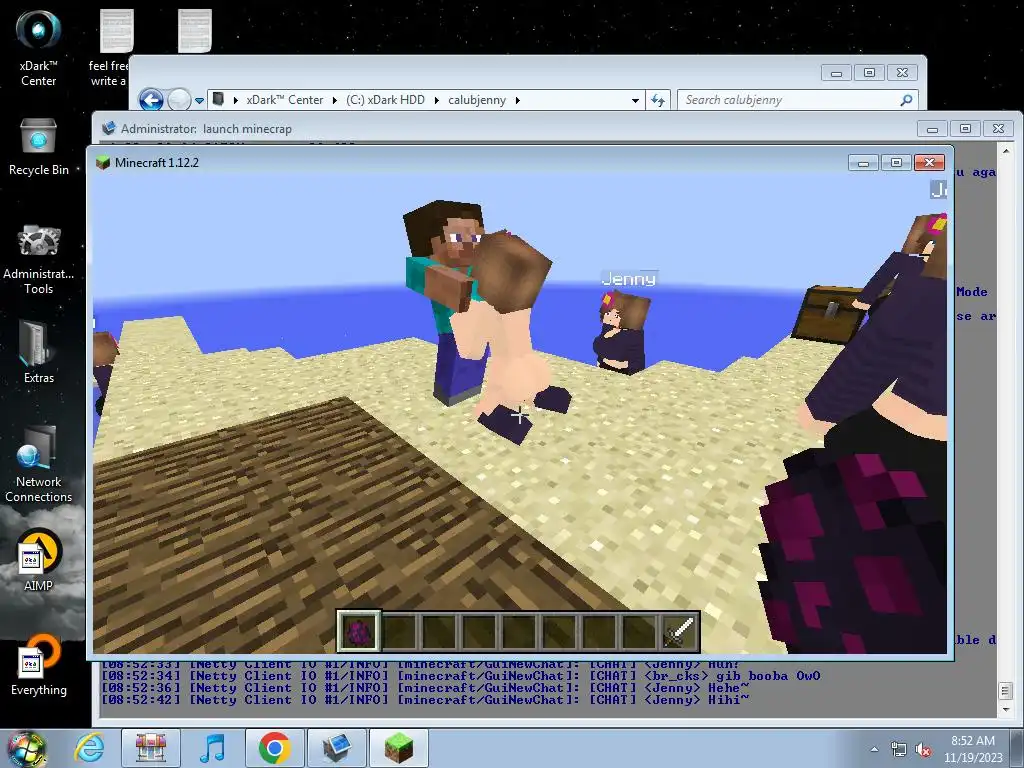1024x768 pixels.
Task: Open the store-front icon on the taskbar
Action: click(150, 748)
